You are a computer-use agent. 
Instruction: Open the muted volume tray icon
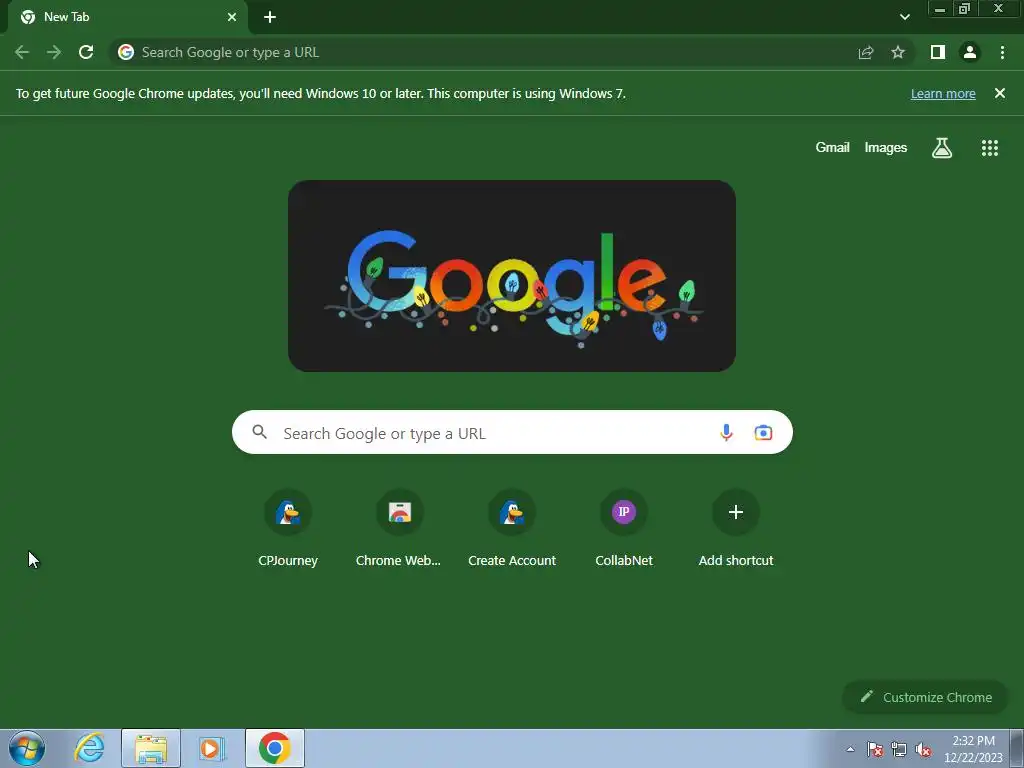point(923,749)
